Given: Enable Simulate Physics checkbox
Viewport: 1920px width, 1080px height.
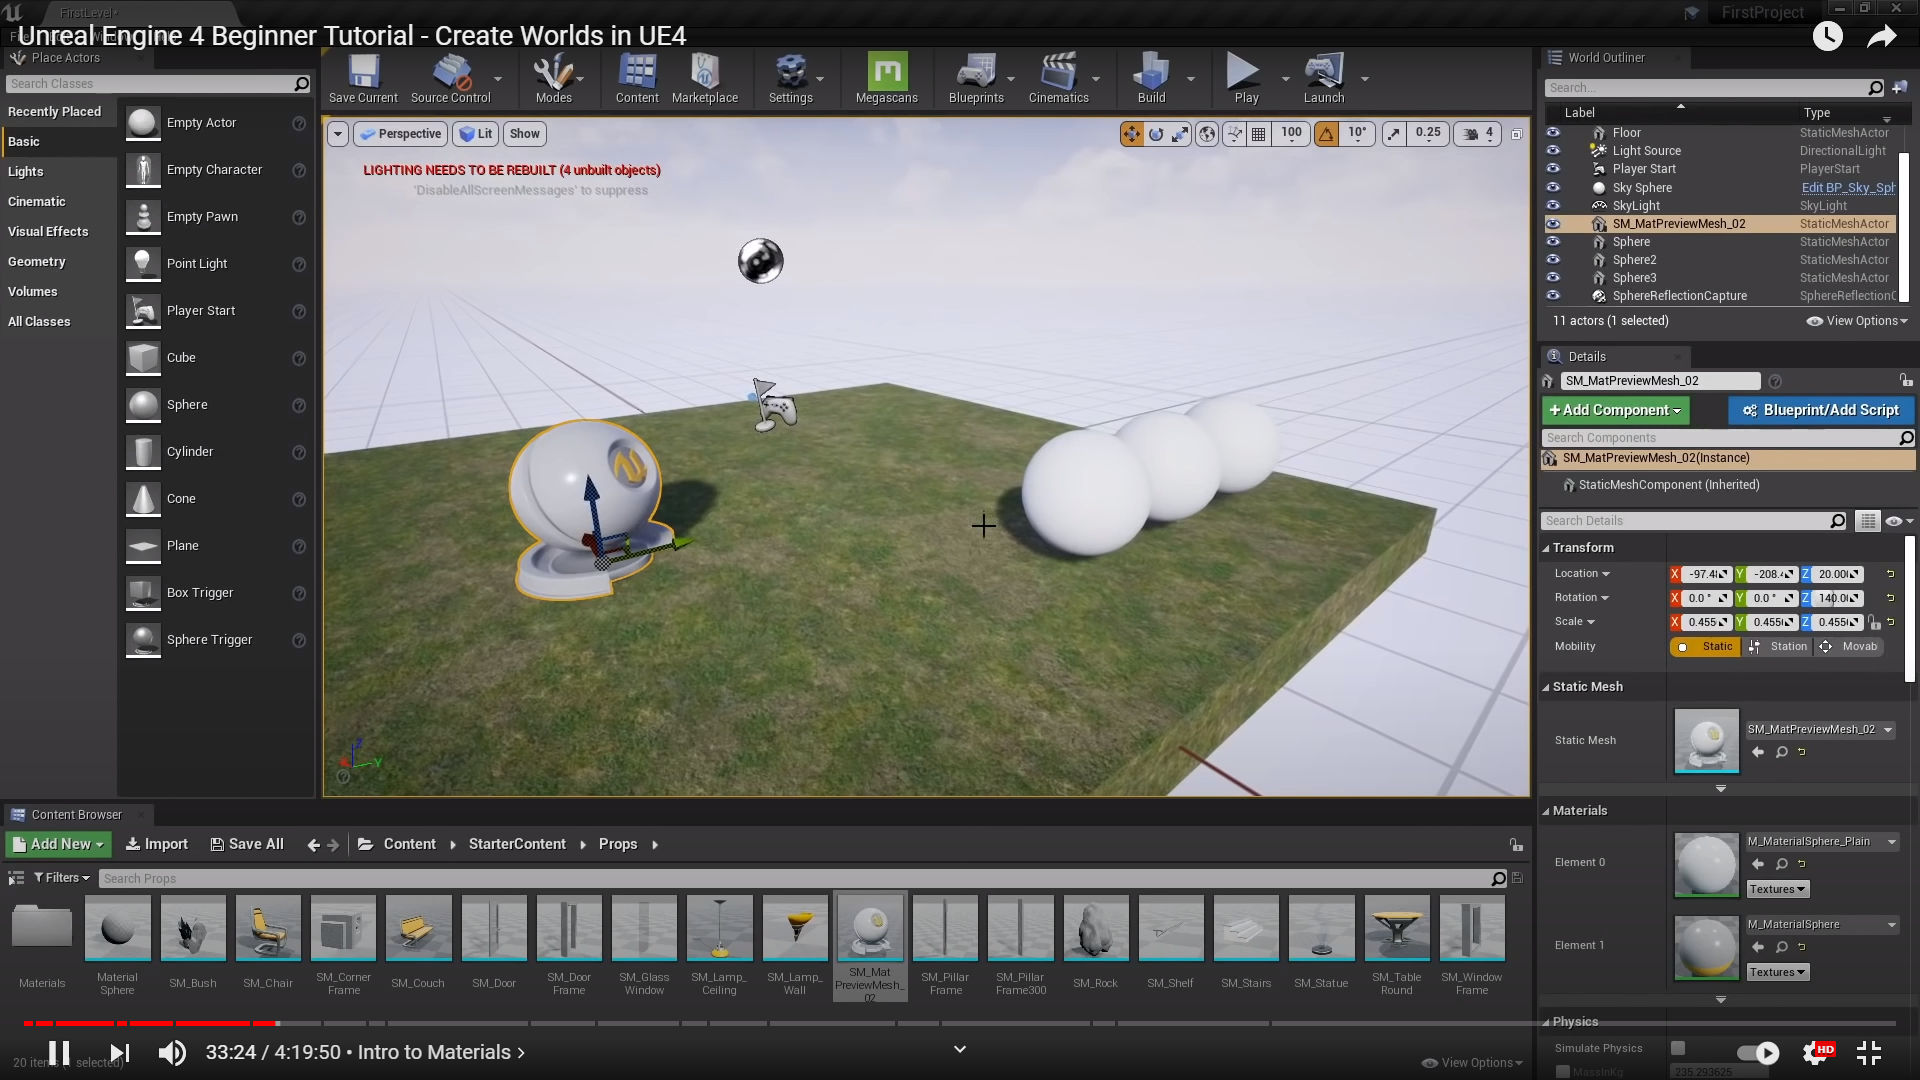Looking at the screenshot, I should coord(1678,1048).
